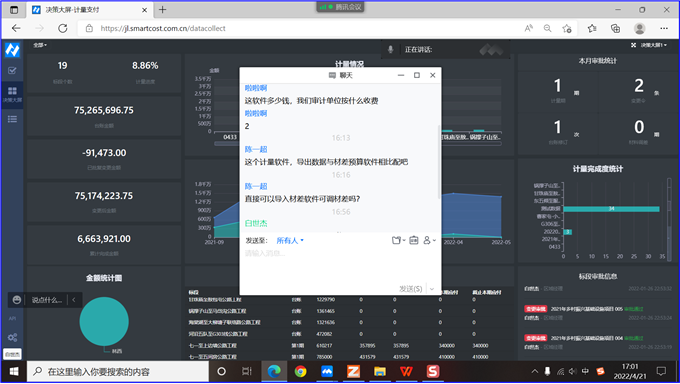Open the checklist icon in left sidebar

[12, 70]
